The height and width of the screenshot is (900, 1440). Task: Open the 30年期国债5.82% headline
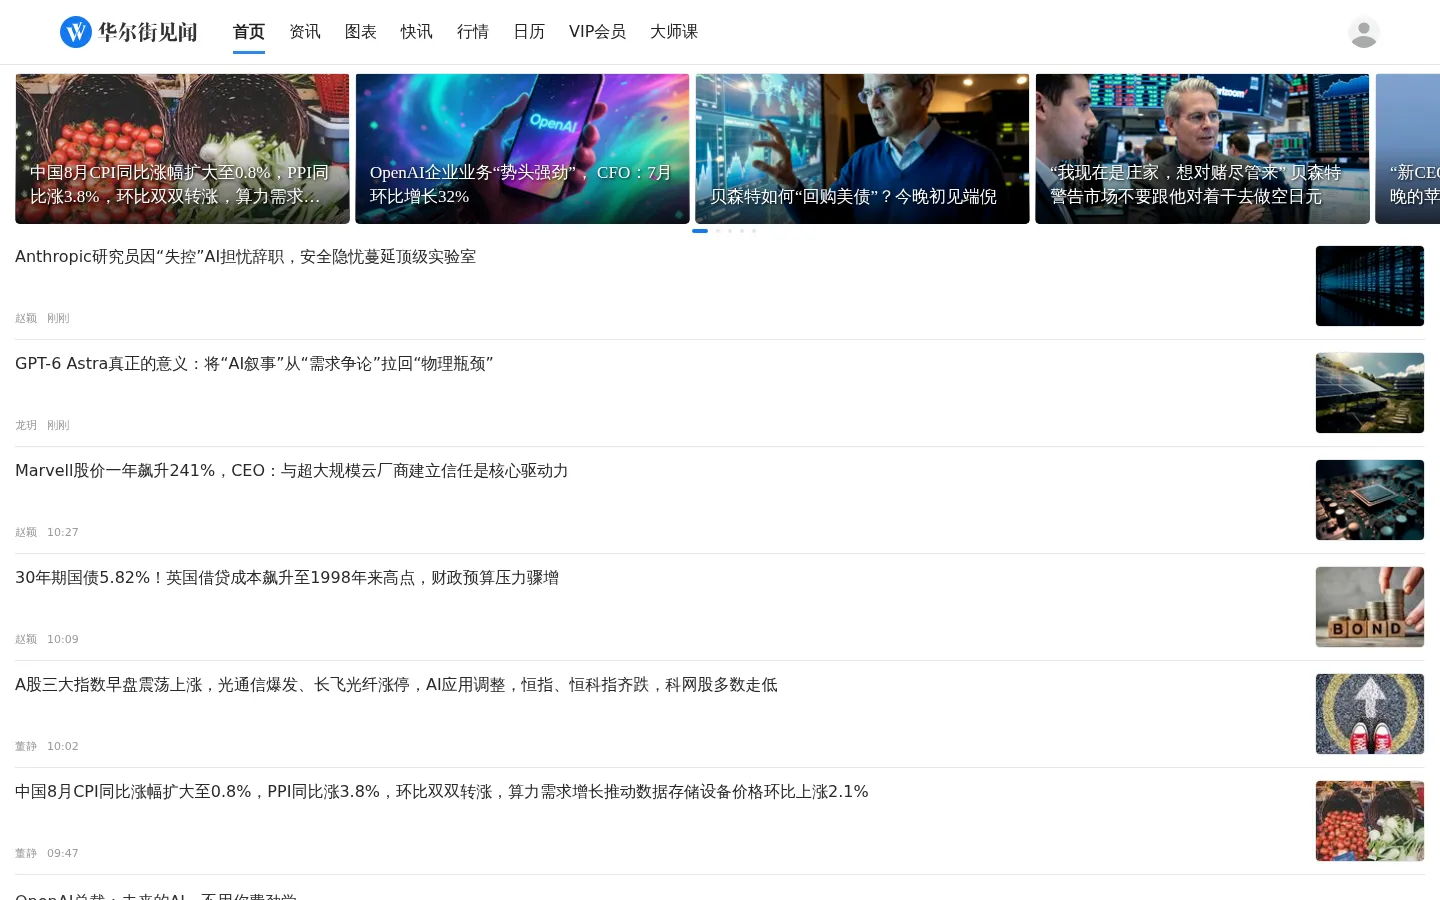click(x=287, y=578)
